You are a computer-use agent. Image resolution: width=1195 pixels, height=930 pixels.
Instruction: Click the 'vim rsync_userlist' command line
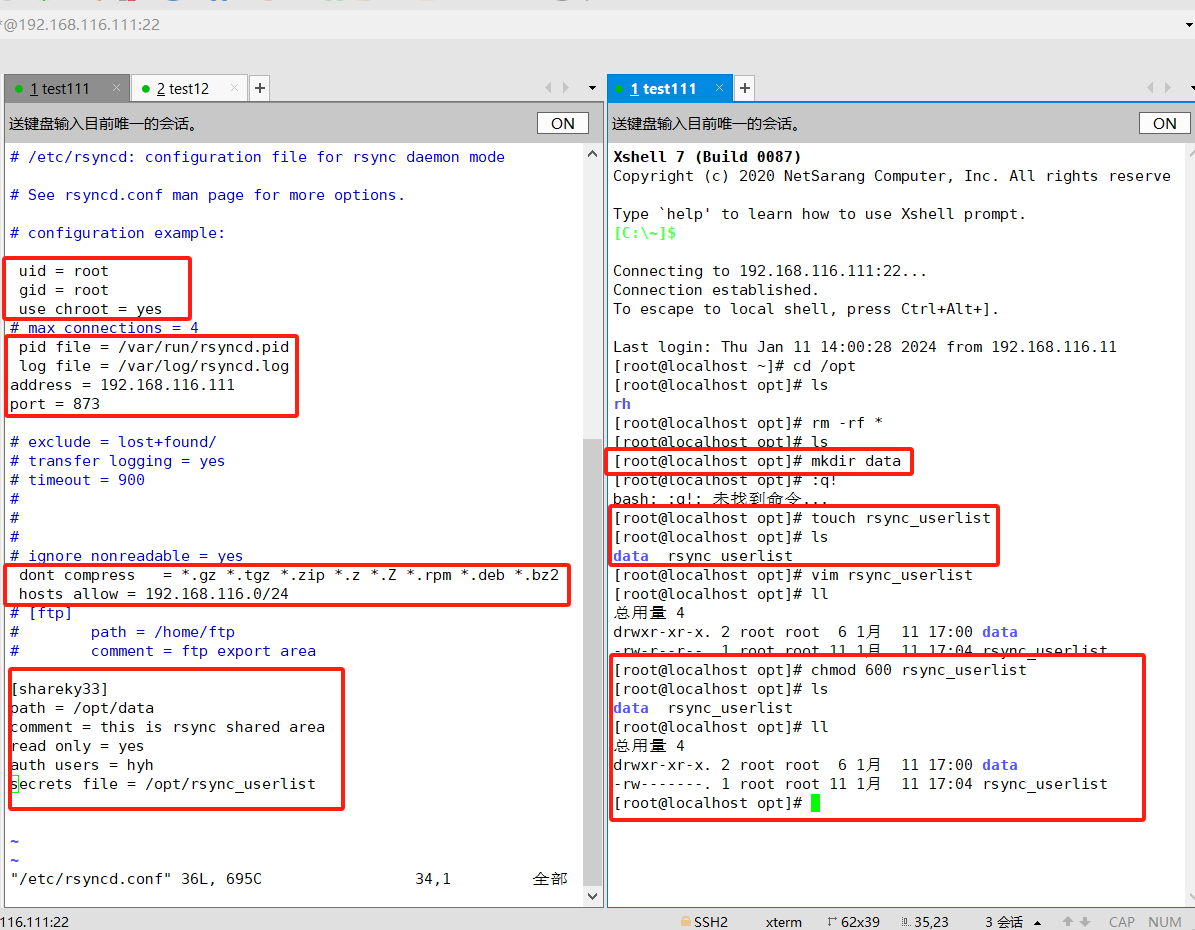click(793, 575)
